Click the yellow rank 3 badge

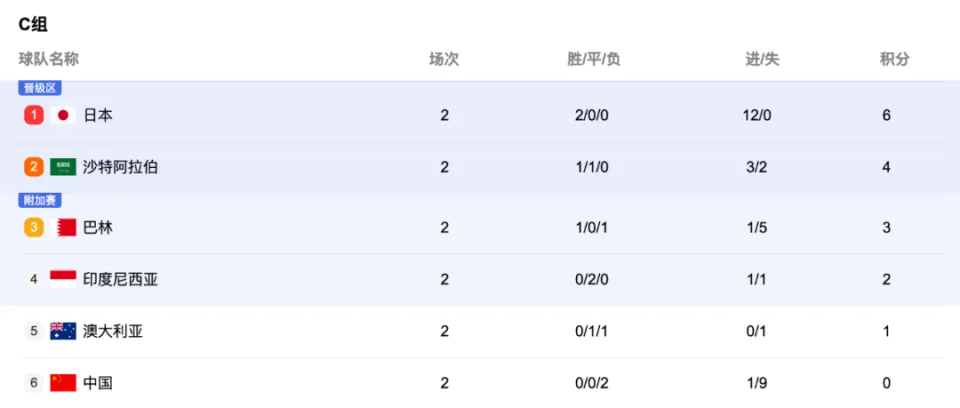click(x=34, y=228)
